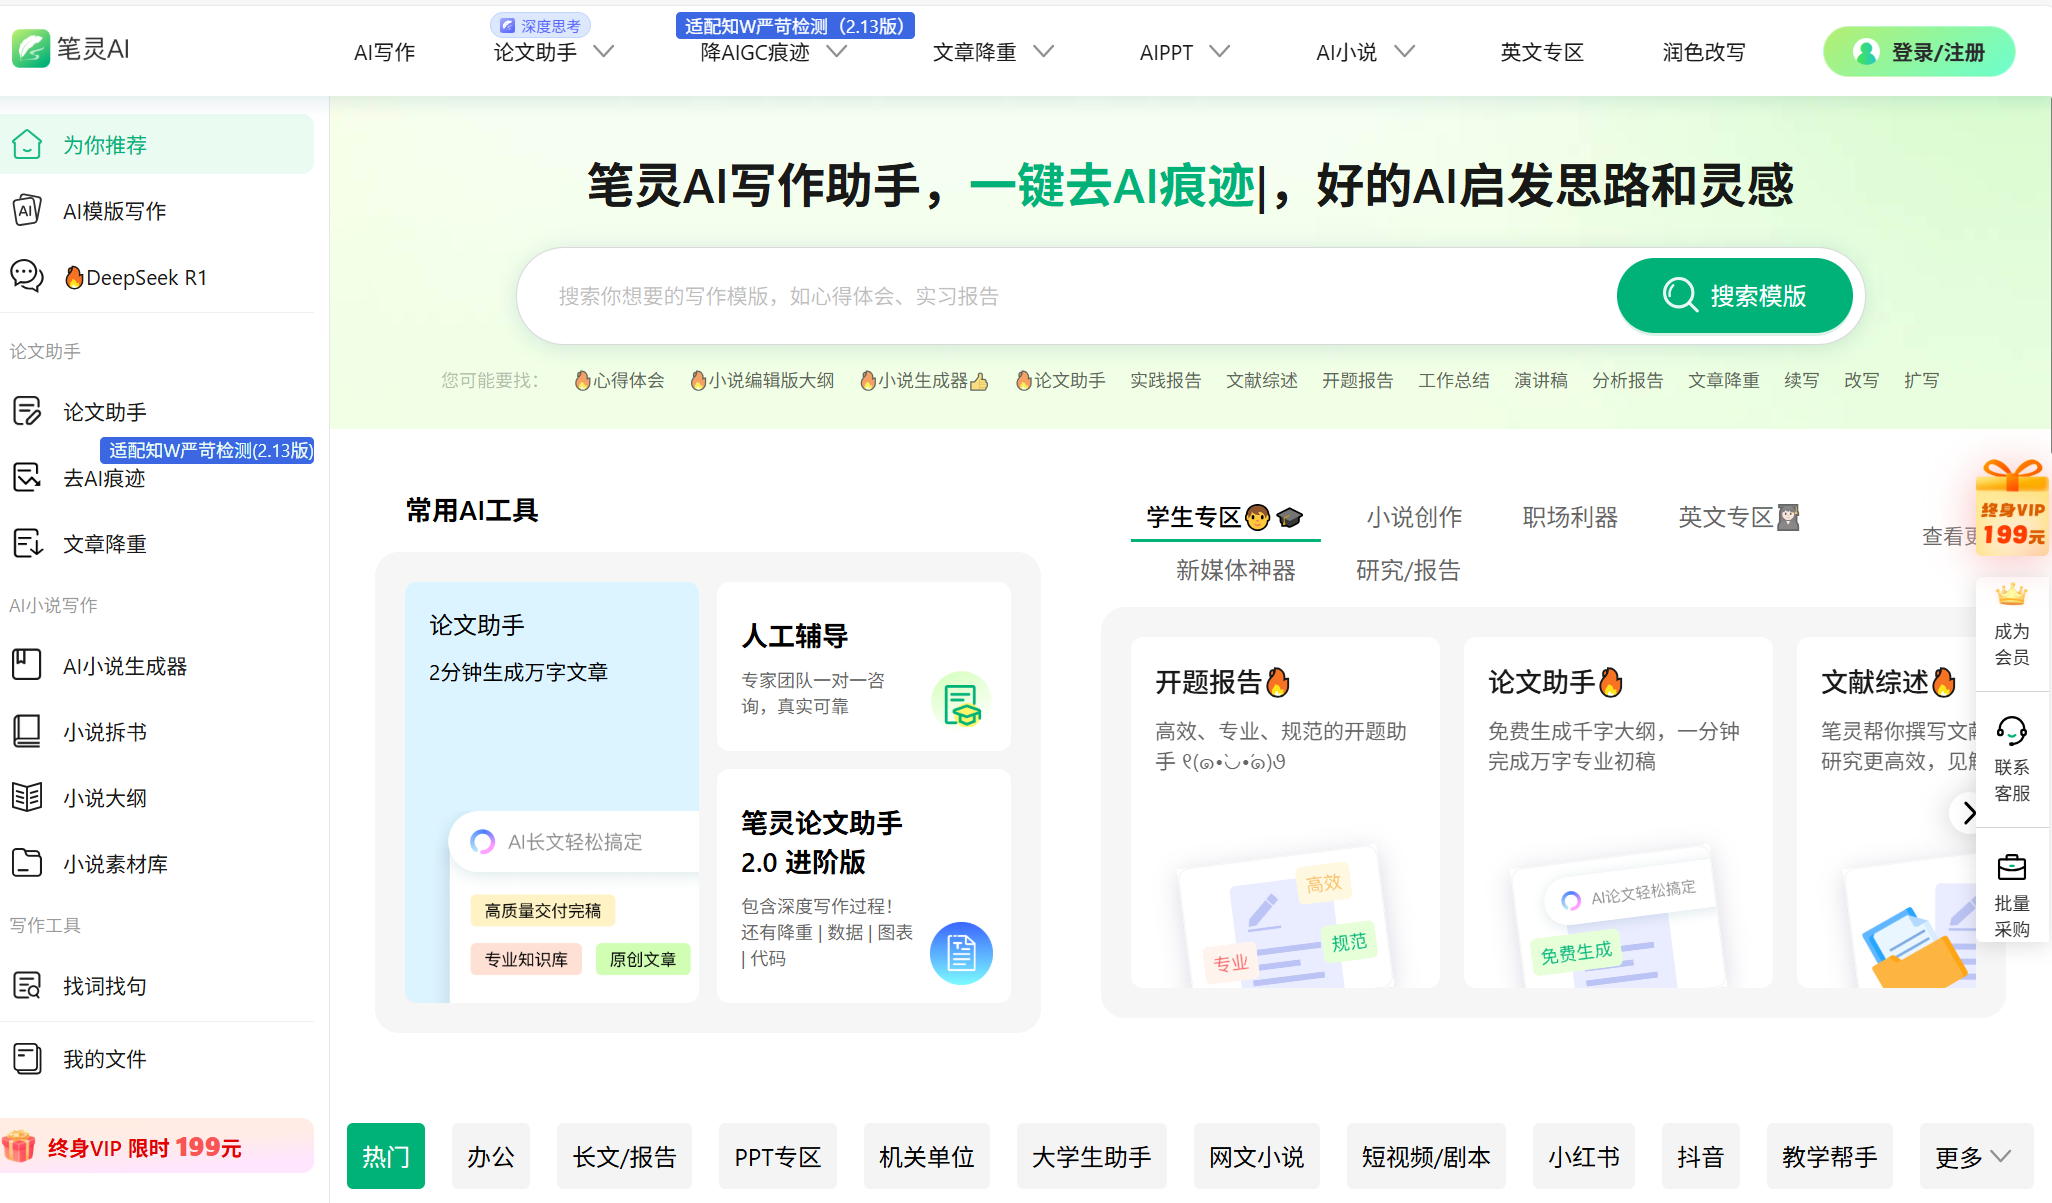Click the 联系客服 headset icon
The width and height of the screenshot is (2052, 1203).
pyautogui.click(x=2011, y=731)
